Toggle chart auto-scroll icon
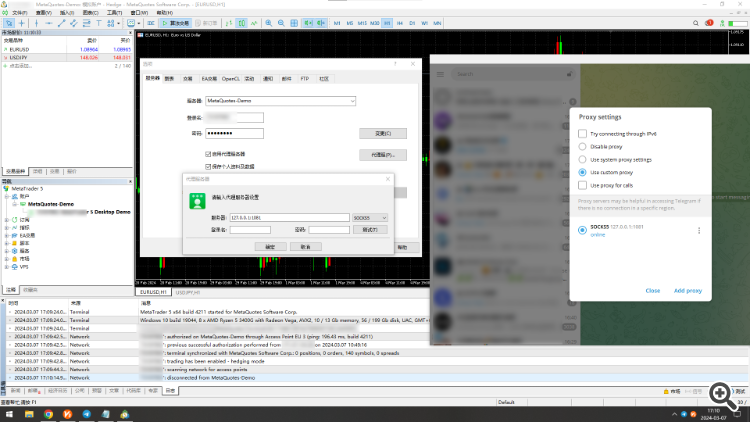Viewport: 750px width, 422px height. 308,23
